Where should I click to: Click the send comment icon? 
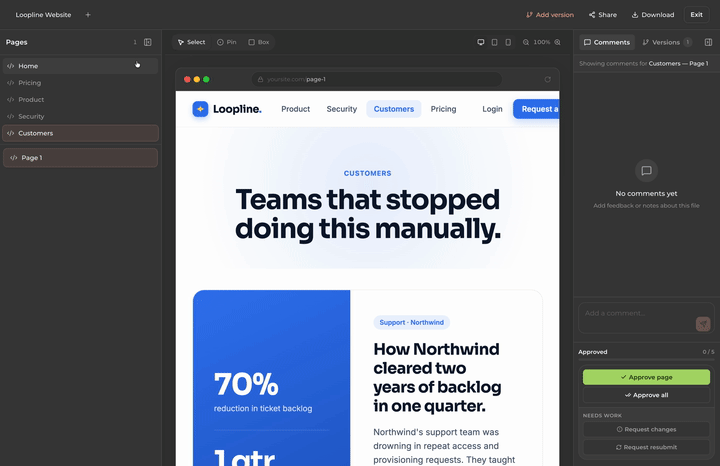click(703, 324)
